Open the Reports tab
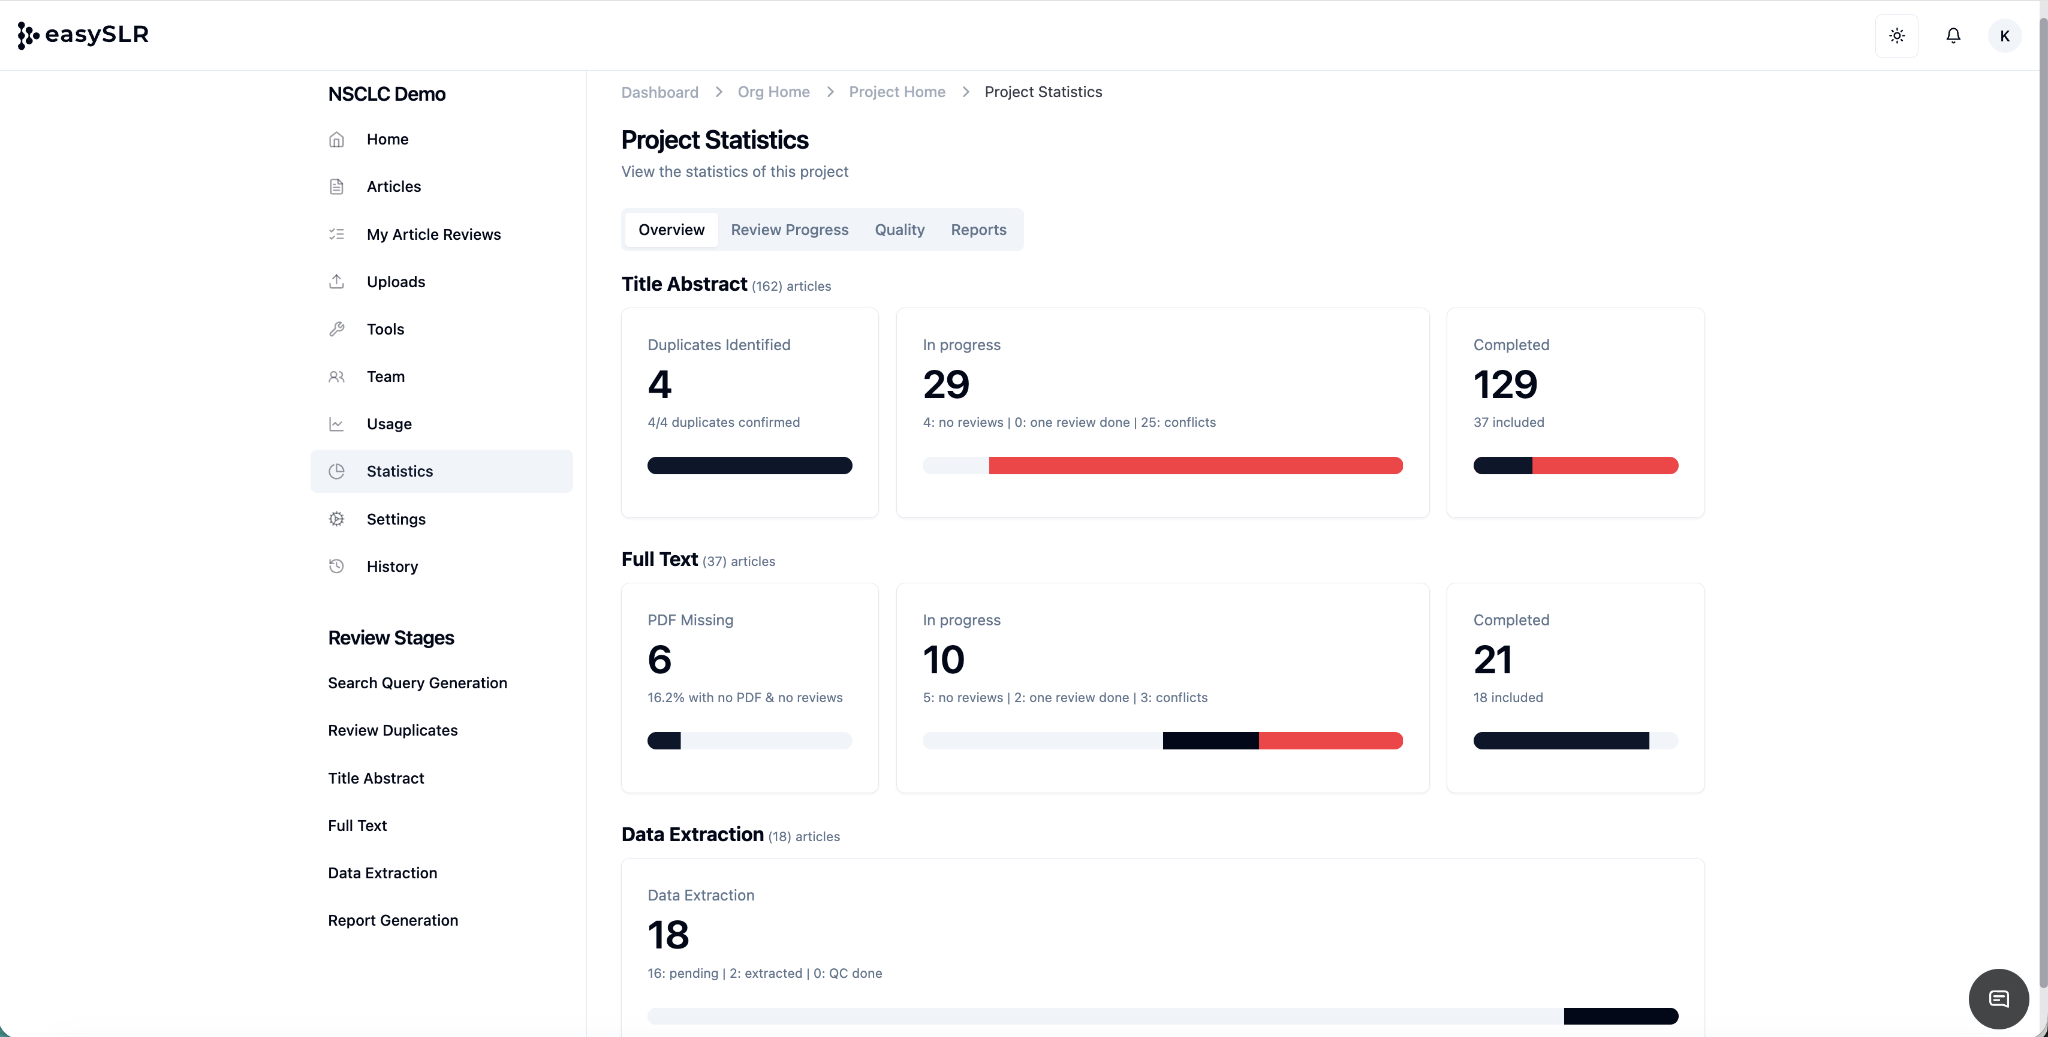Screen dimensions: 2048x1037 click(x=978, y=230)
